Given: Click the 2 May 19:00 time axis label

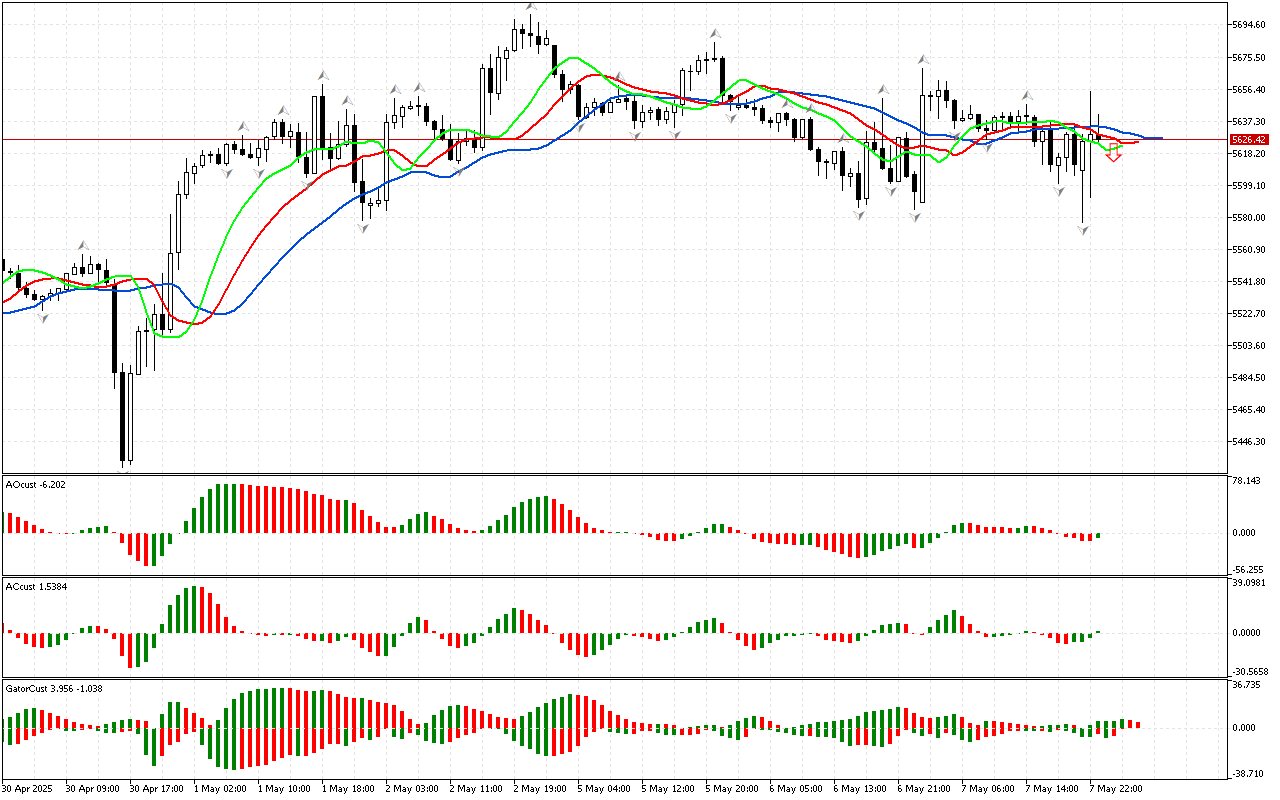Looking at the screenshot, I should click(x=540, y=789).
